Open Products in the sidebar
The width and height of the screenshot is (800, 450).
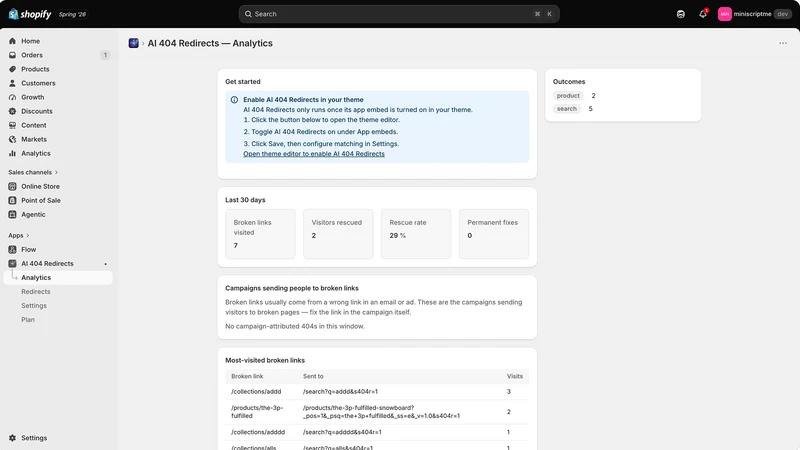click(x=35, y=69)
